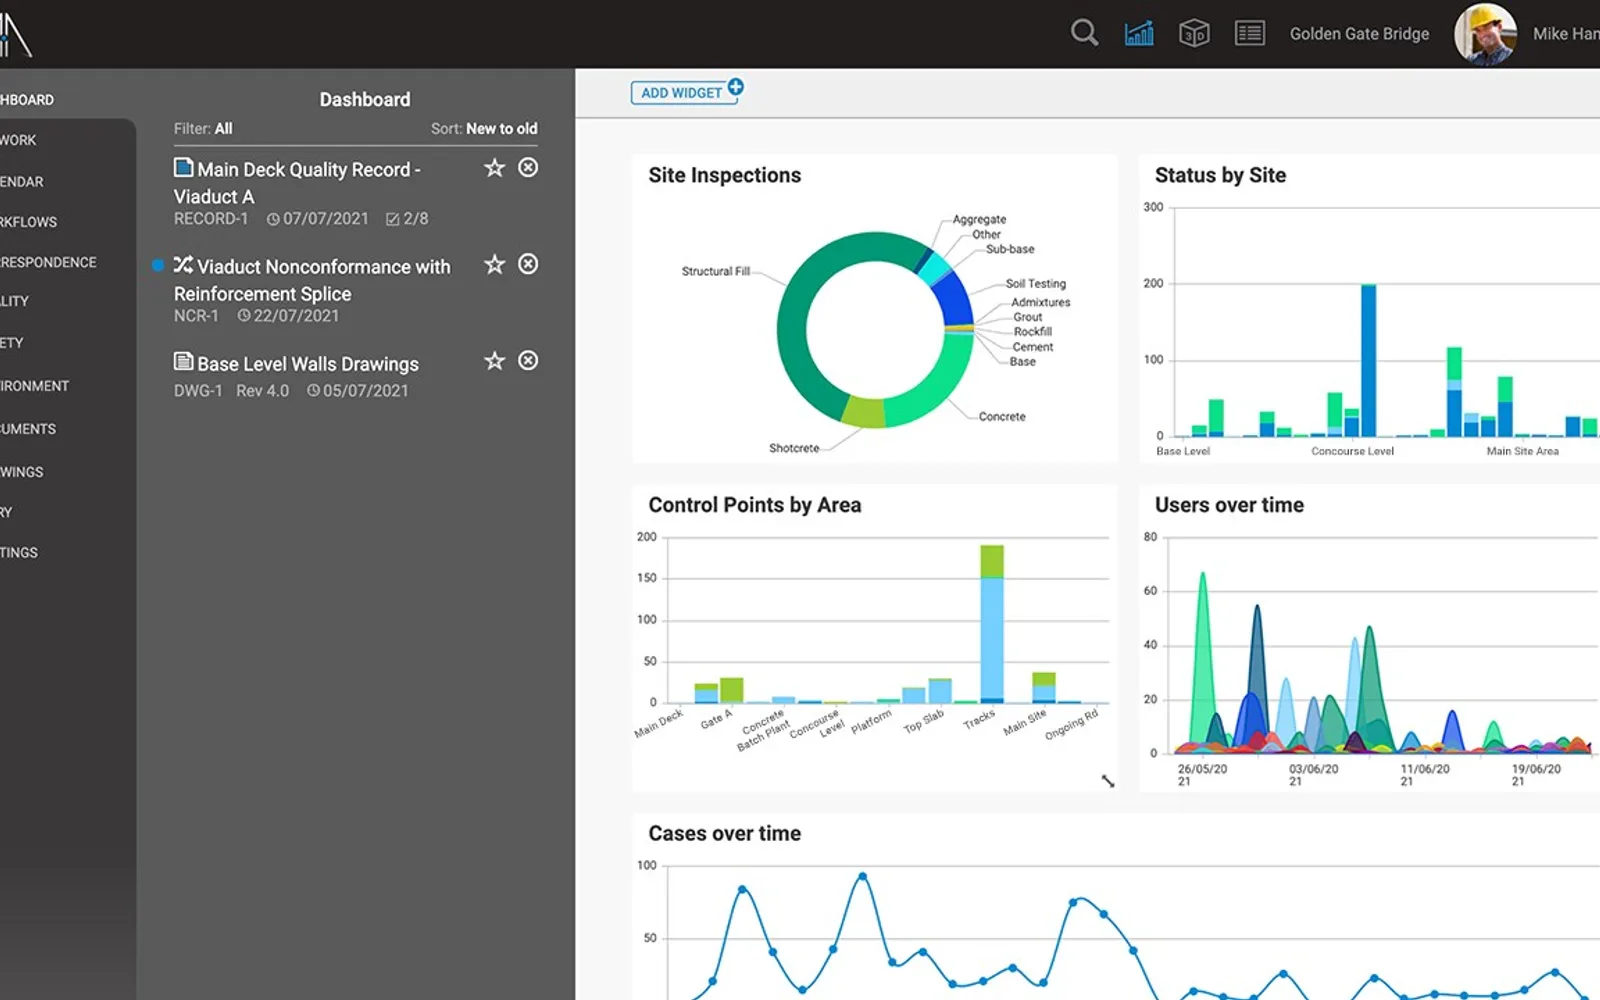Change the Sort: New to old option
Screen dimensions: 1600x1000
coord(484,129)
